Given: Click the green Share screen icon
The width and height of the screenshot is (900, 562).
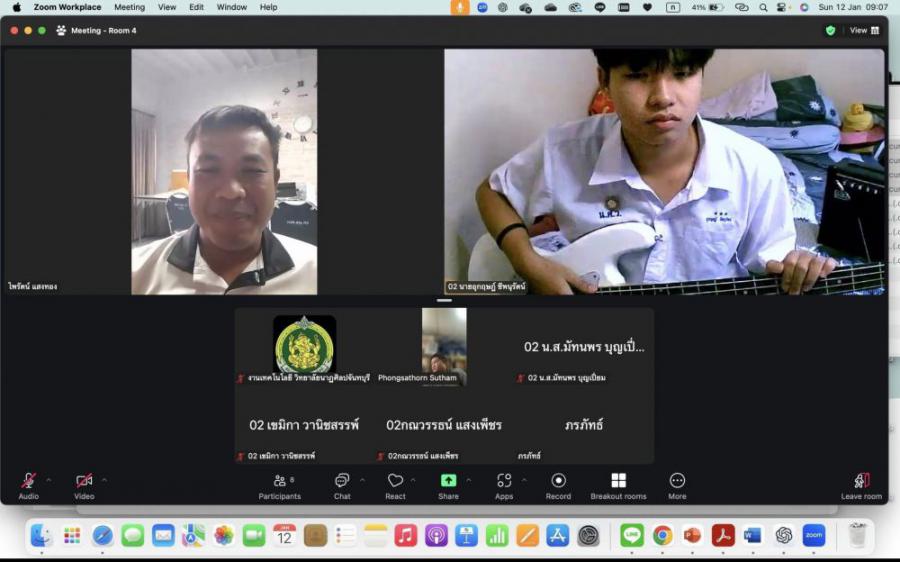Looking at the screenshot, I should click(x=448, y=481).
